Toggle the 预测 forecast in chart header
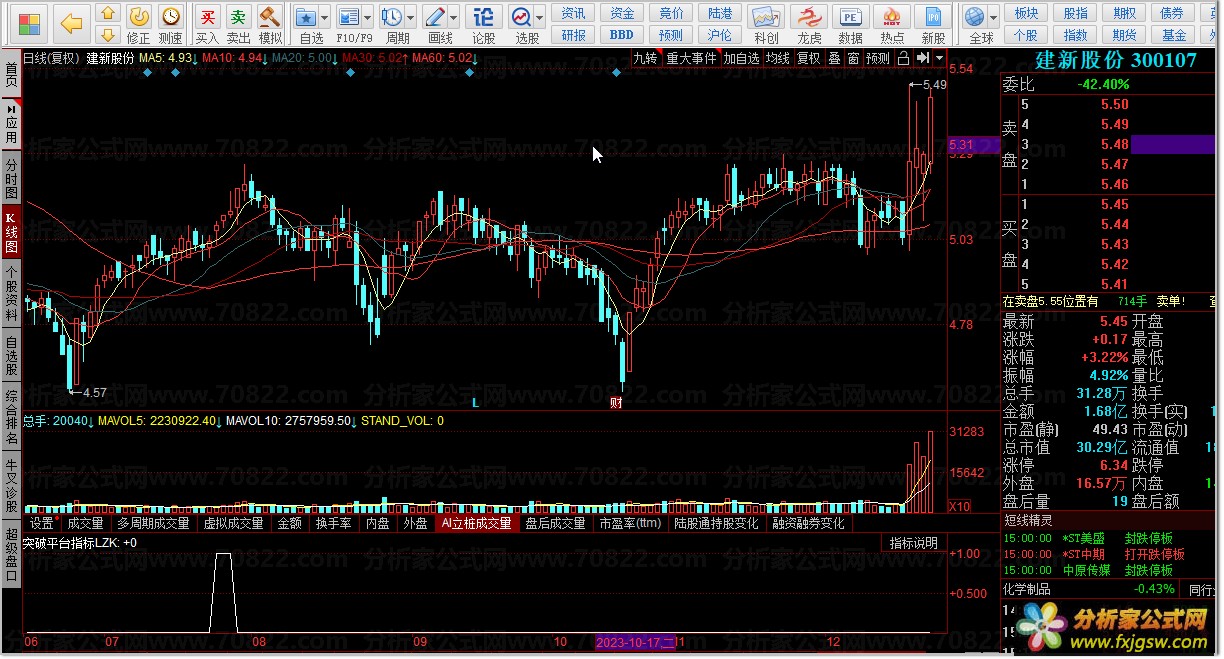Screen dimensions: 1224x659 click(878, 58)
